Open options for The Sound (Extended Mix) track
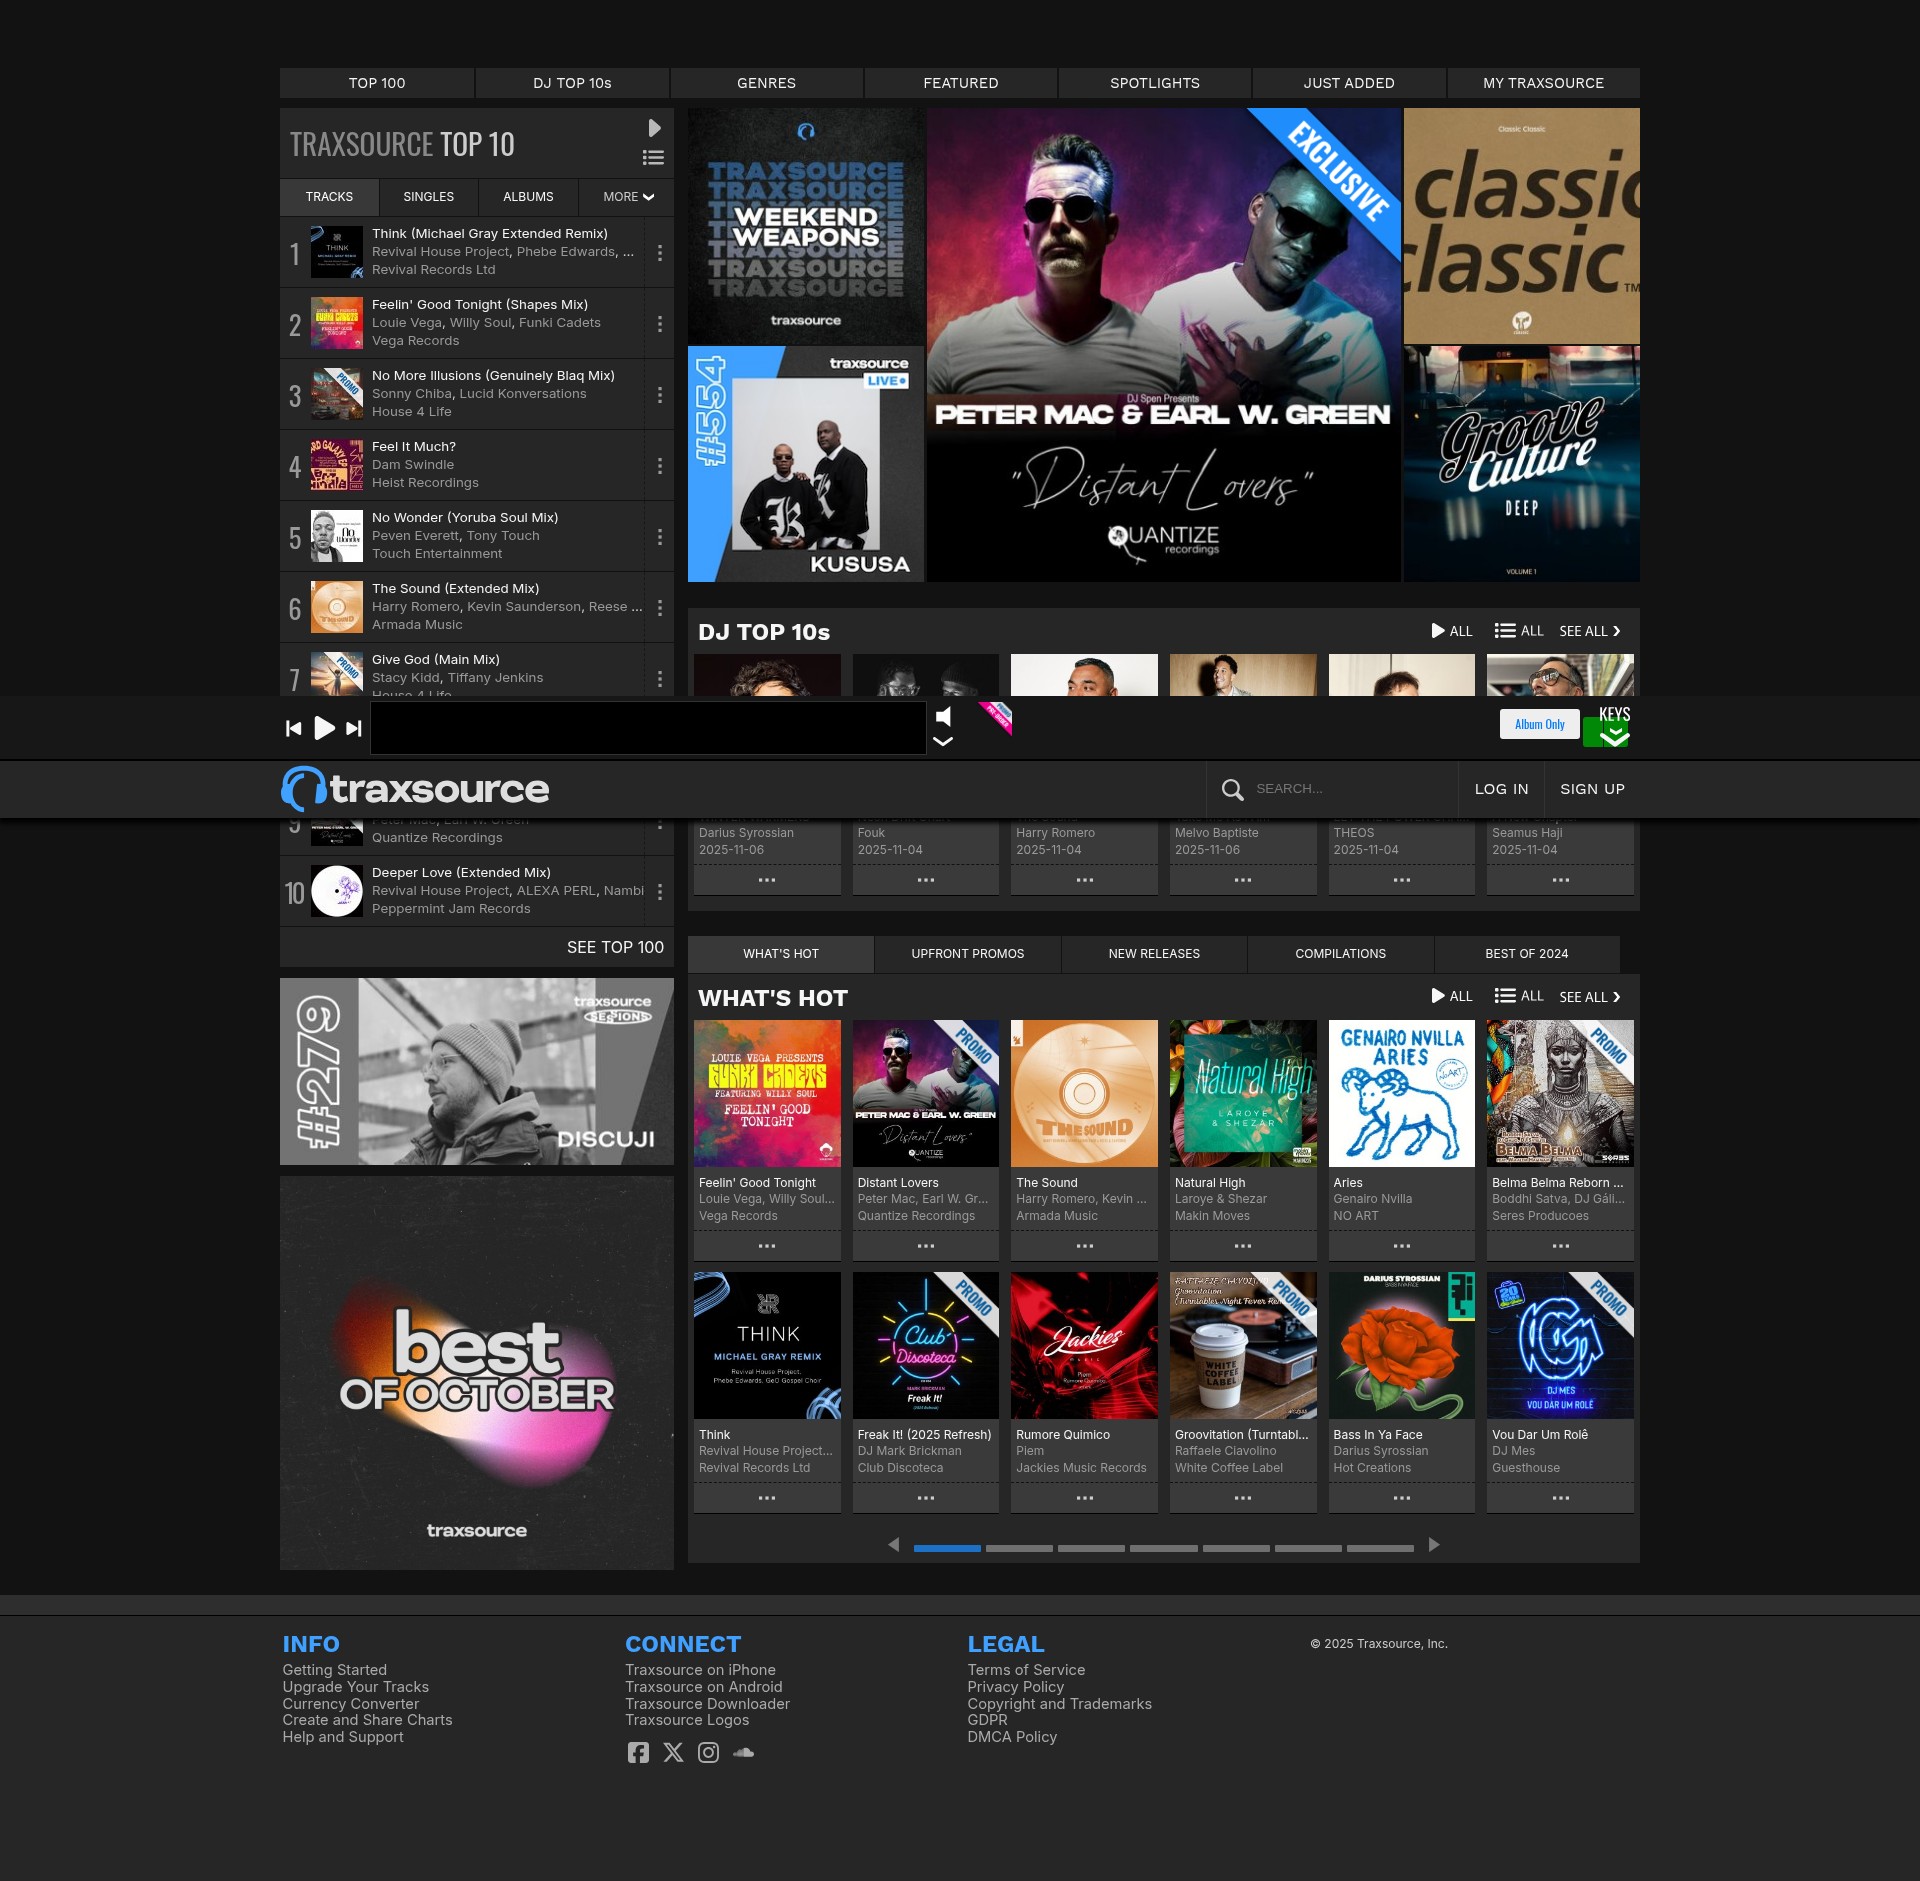The width and height of the screenshot is (1920, 1881). [660, 608]
